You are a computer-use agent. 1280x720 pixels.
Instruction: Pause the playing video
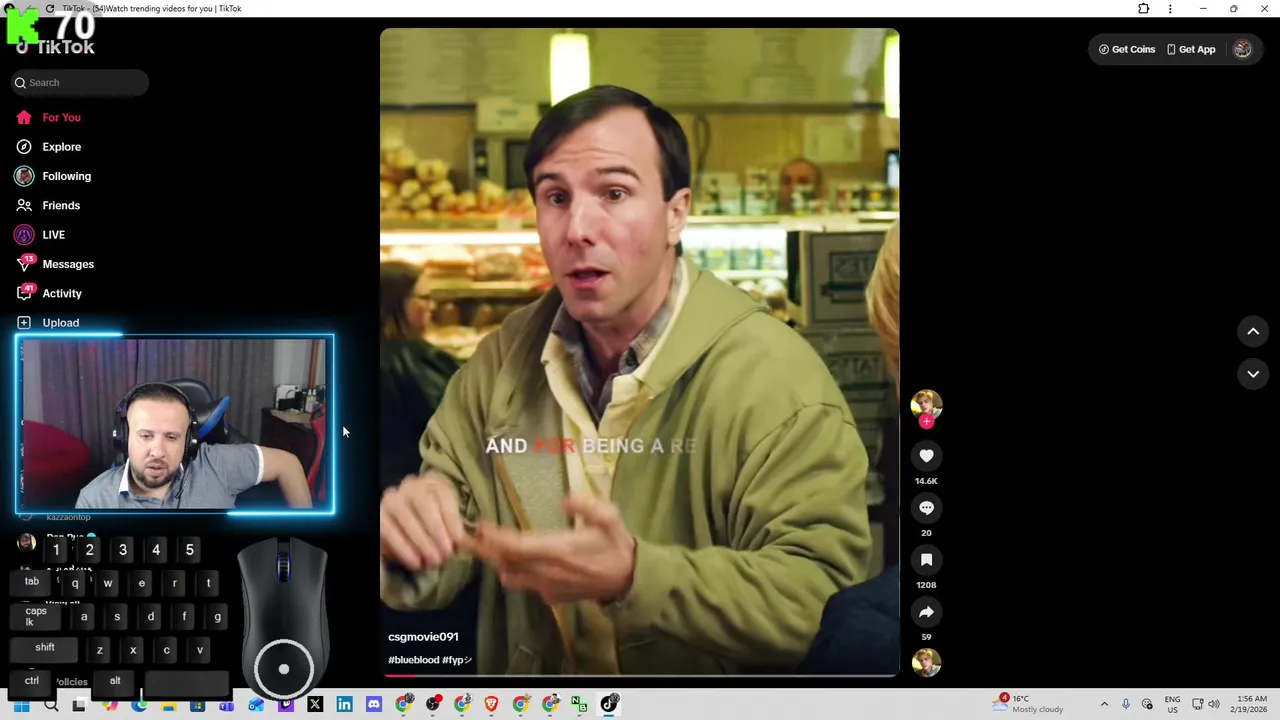[x=639, y=350]
